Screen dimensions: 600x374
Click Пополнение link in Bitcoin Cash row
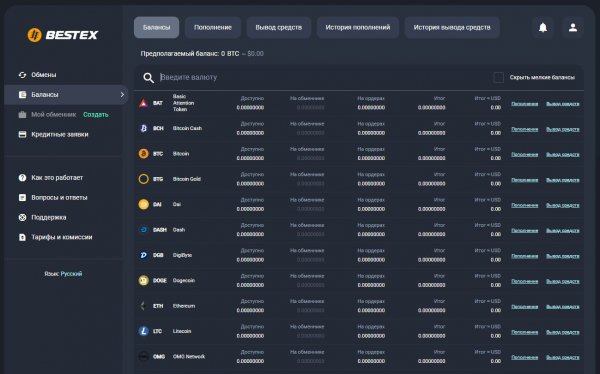point(525,129)
